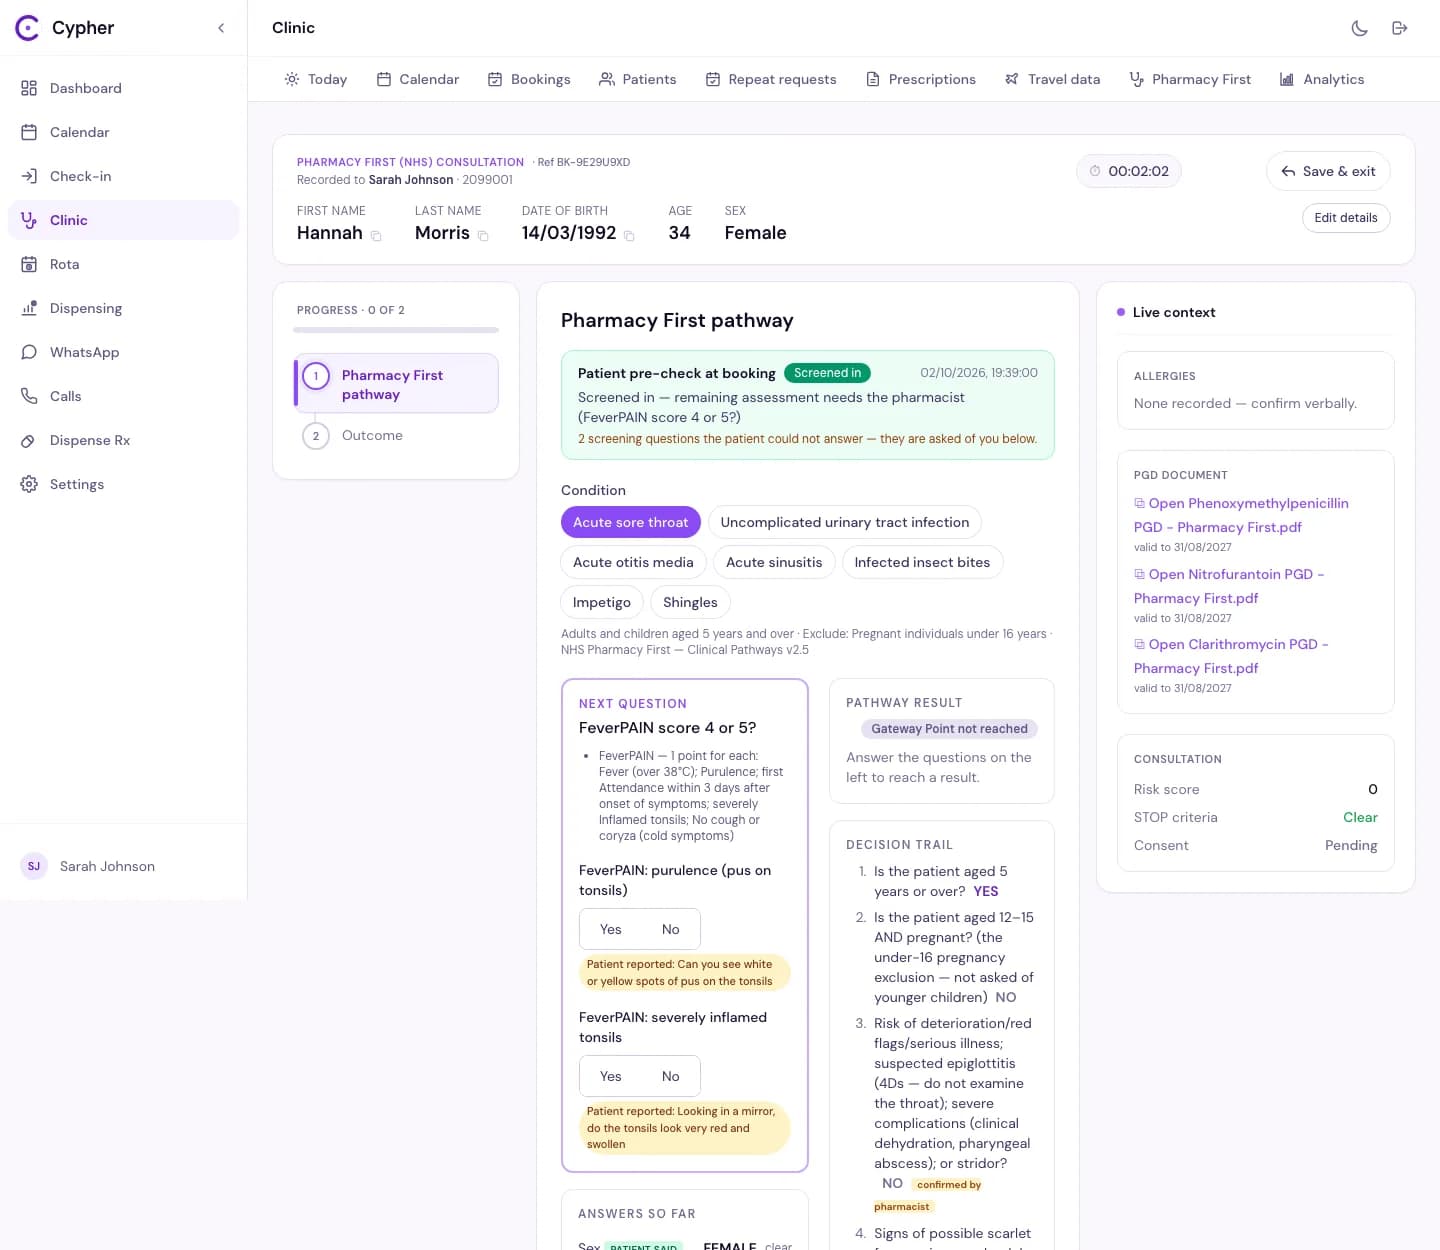The width and height of the screenshot is (1440, 1250).
Task: Open Clarithromycin PGD document link
Action: click(1231, 656)
